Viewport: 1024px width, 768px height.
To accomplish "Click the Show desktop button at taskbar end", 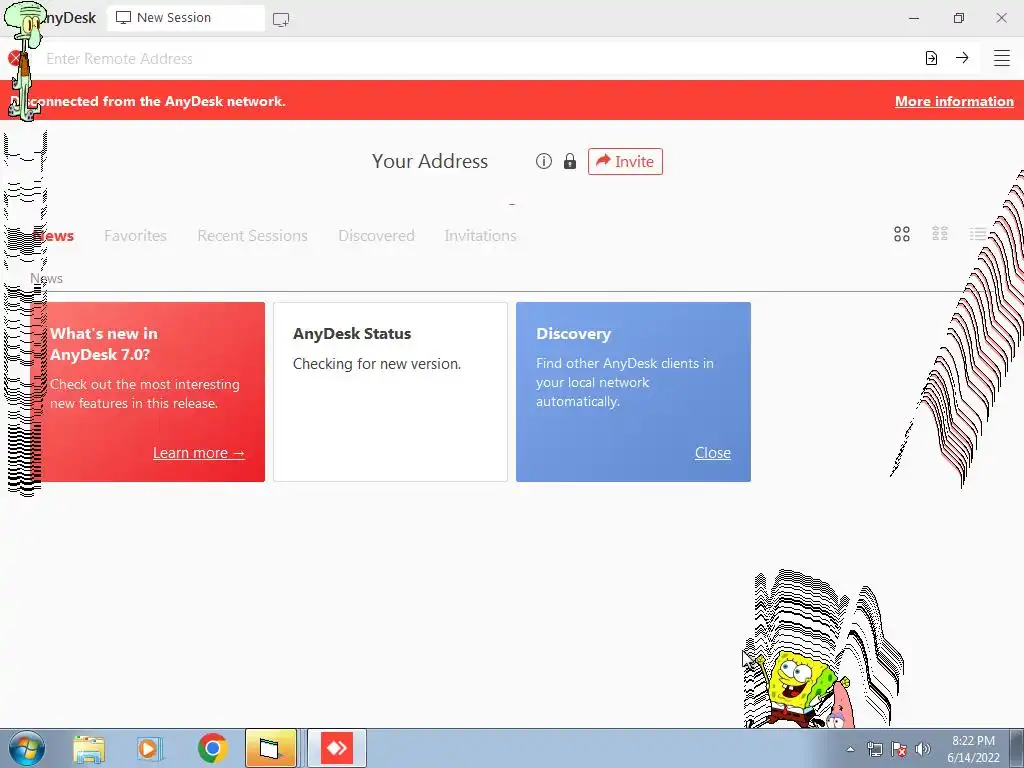I will [x=1017, y=748].
